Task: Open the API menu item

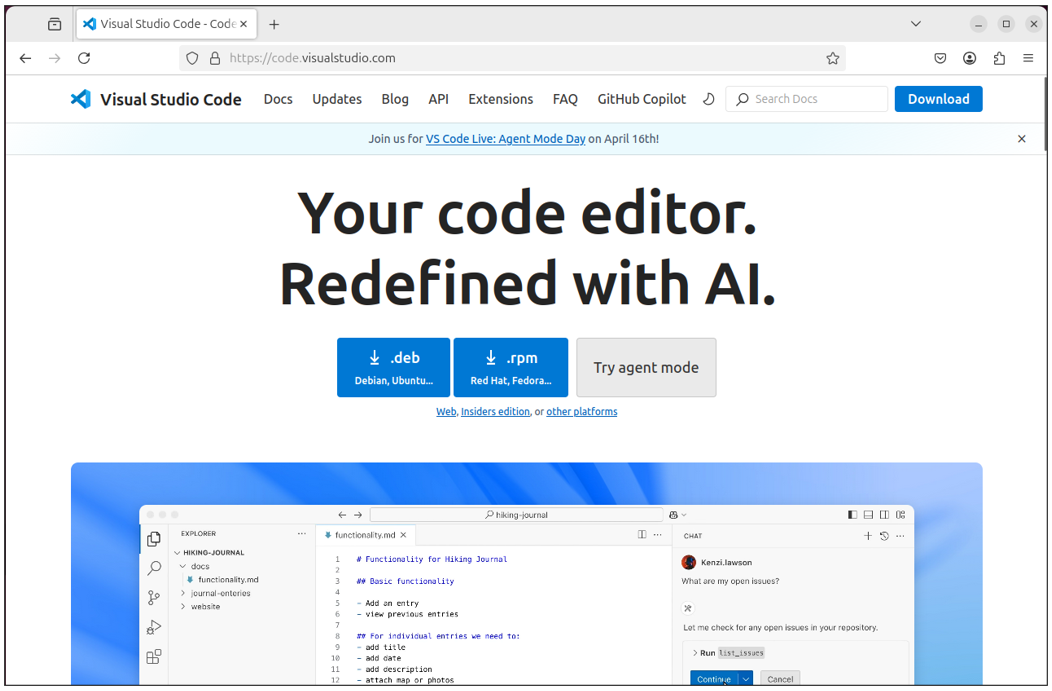Action: tap(438, 99)
